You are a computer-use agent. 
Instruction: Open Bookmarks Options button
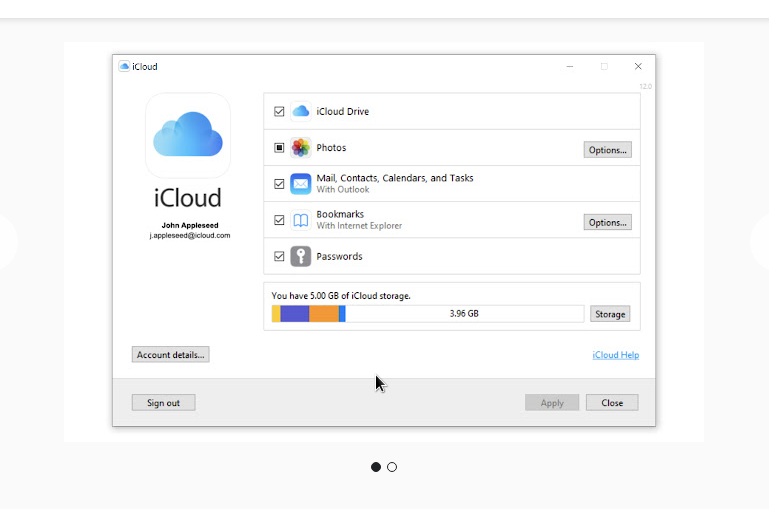pos(608,222)
